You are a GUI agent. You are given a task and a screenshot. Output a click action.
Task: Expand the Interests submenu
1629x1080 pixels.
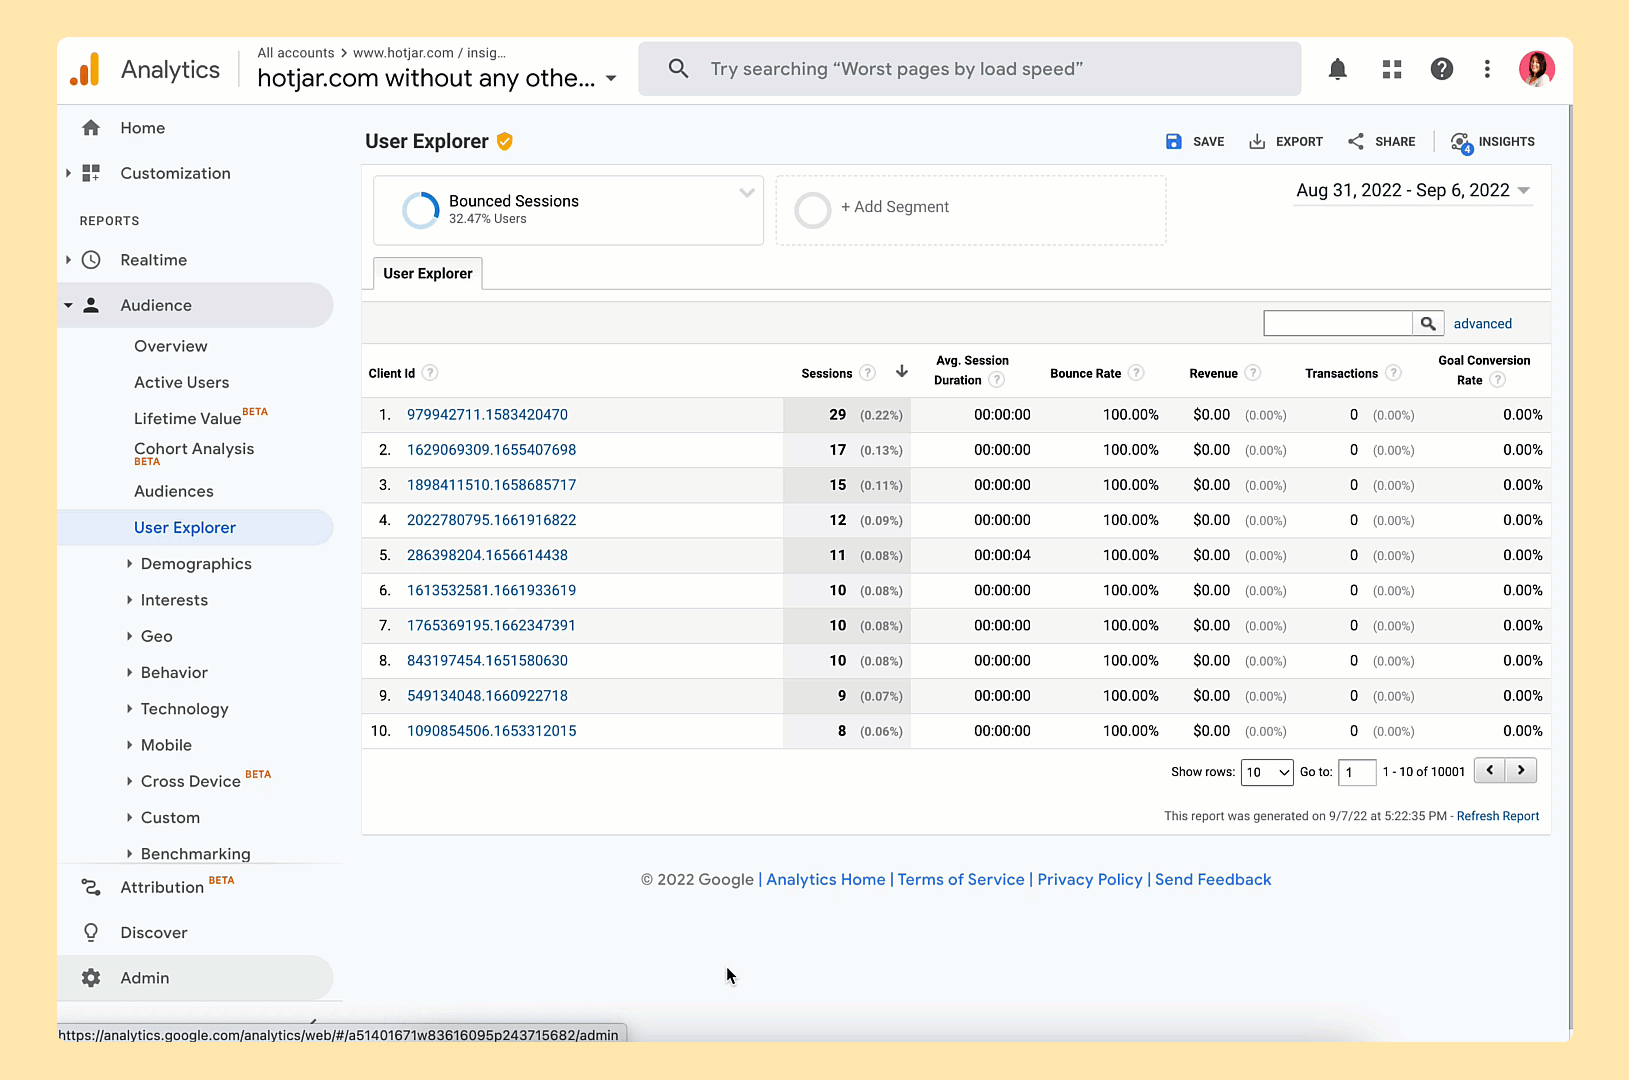129,600
